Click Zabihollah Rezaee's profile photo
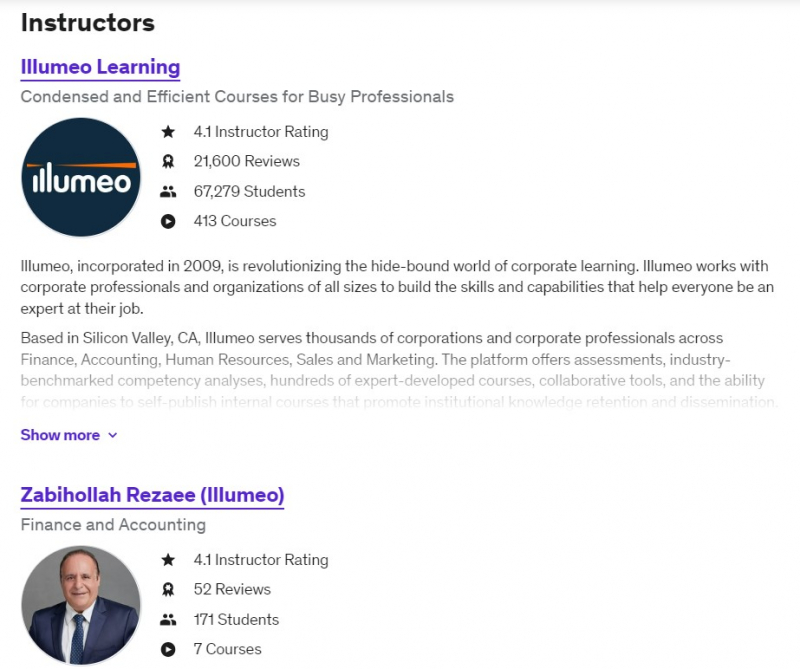 point(80,606)
